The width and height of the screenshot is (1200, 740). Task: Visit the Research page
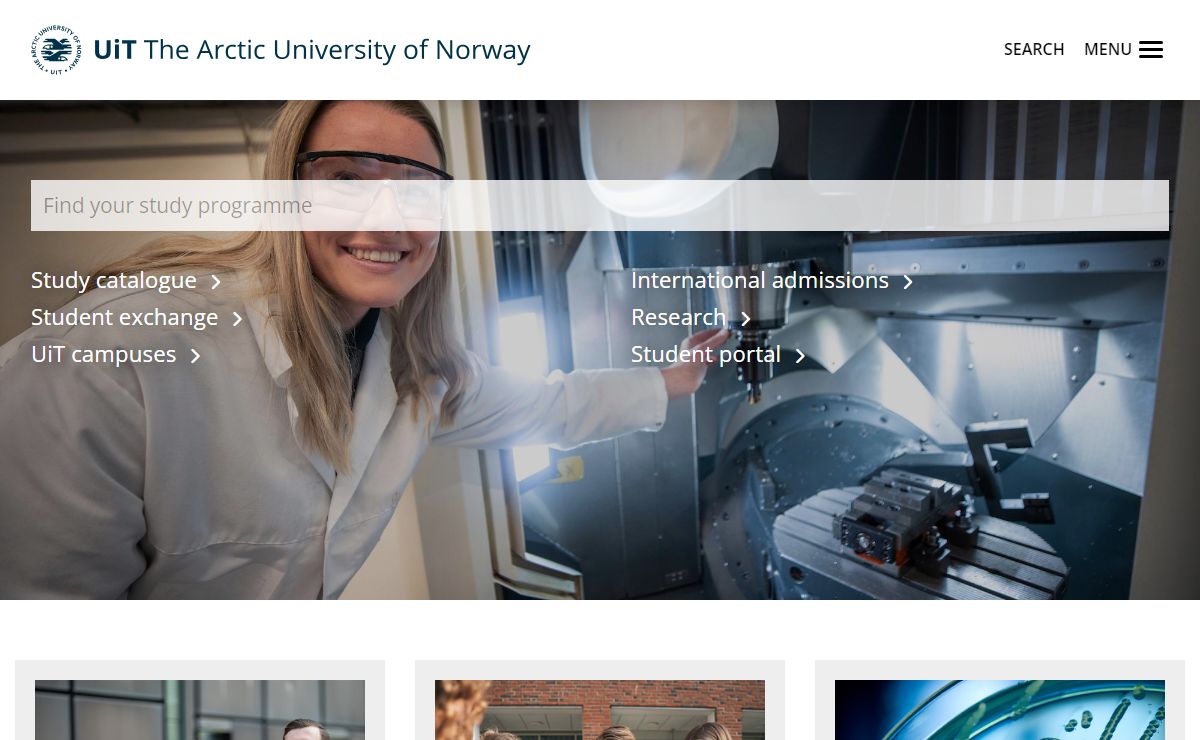678,317
